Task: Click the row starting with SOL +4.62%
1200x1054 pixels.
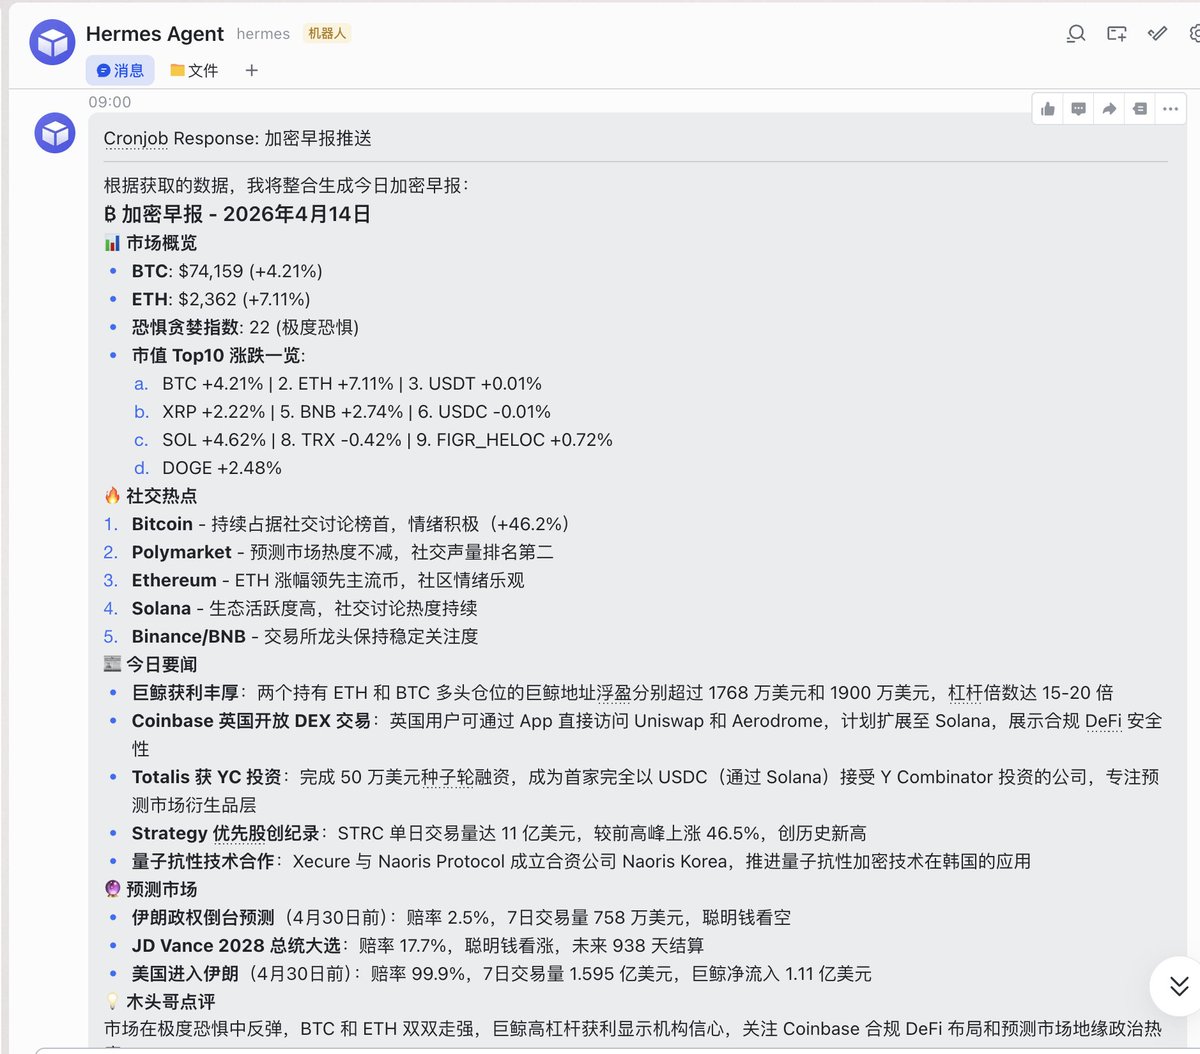Action: coord(387,440)
